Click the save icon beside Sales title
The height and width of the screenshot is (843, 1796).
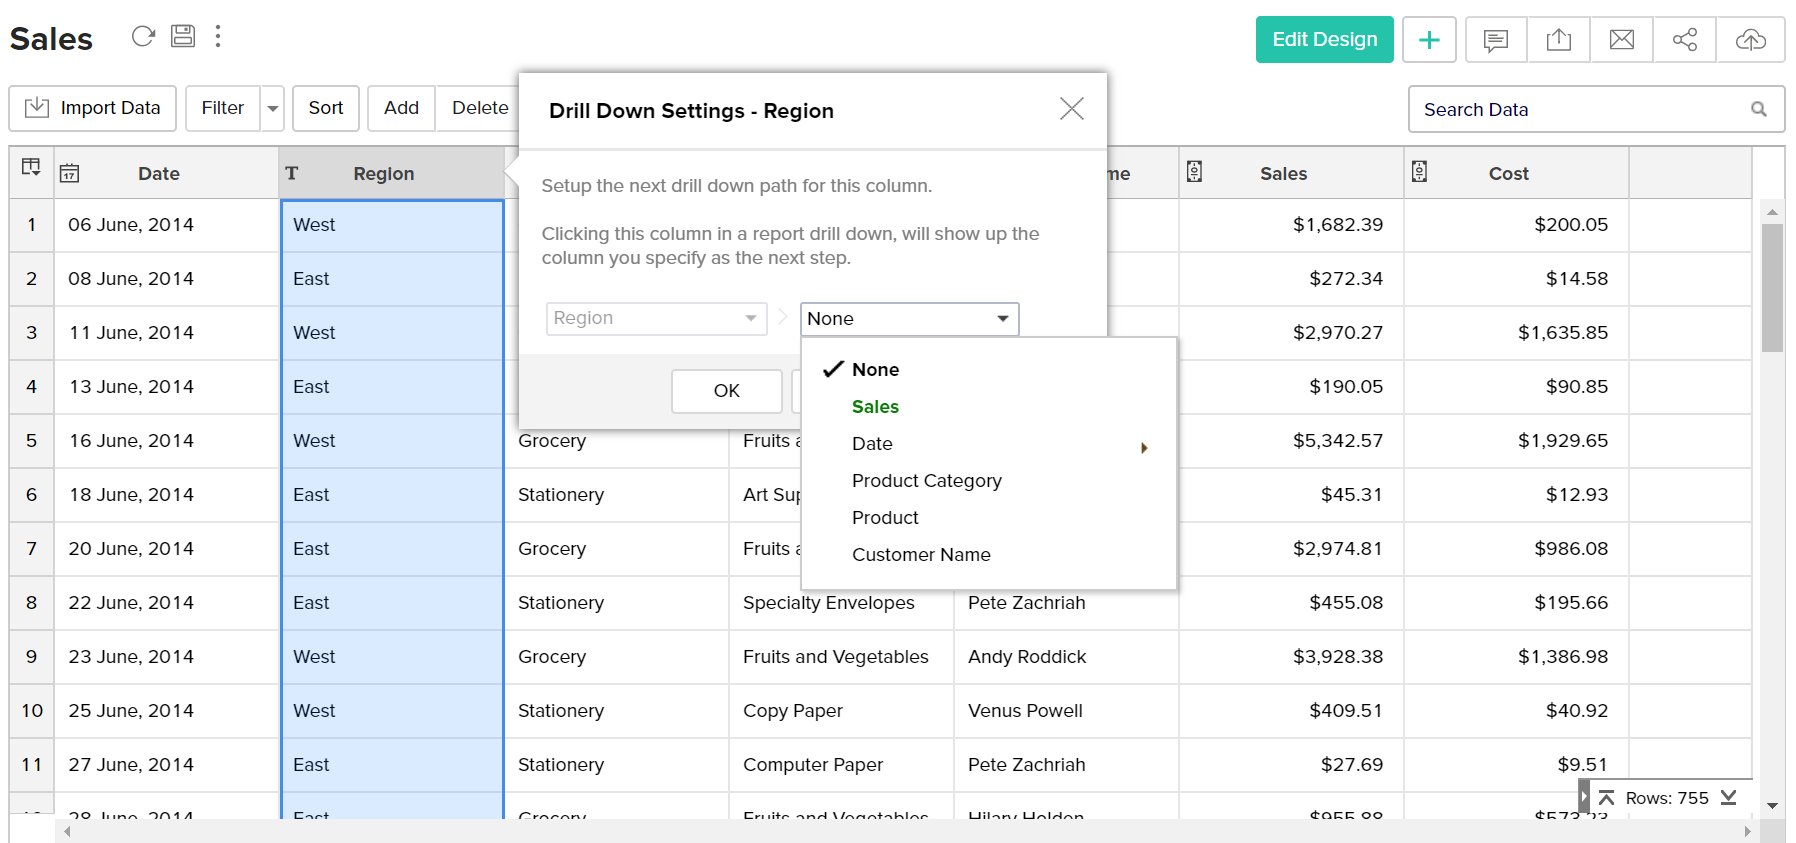(x=183, y=37)
